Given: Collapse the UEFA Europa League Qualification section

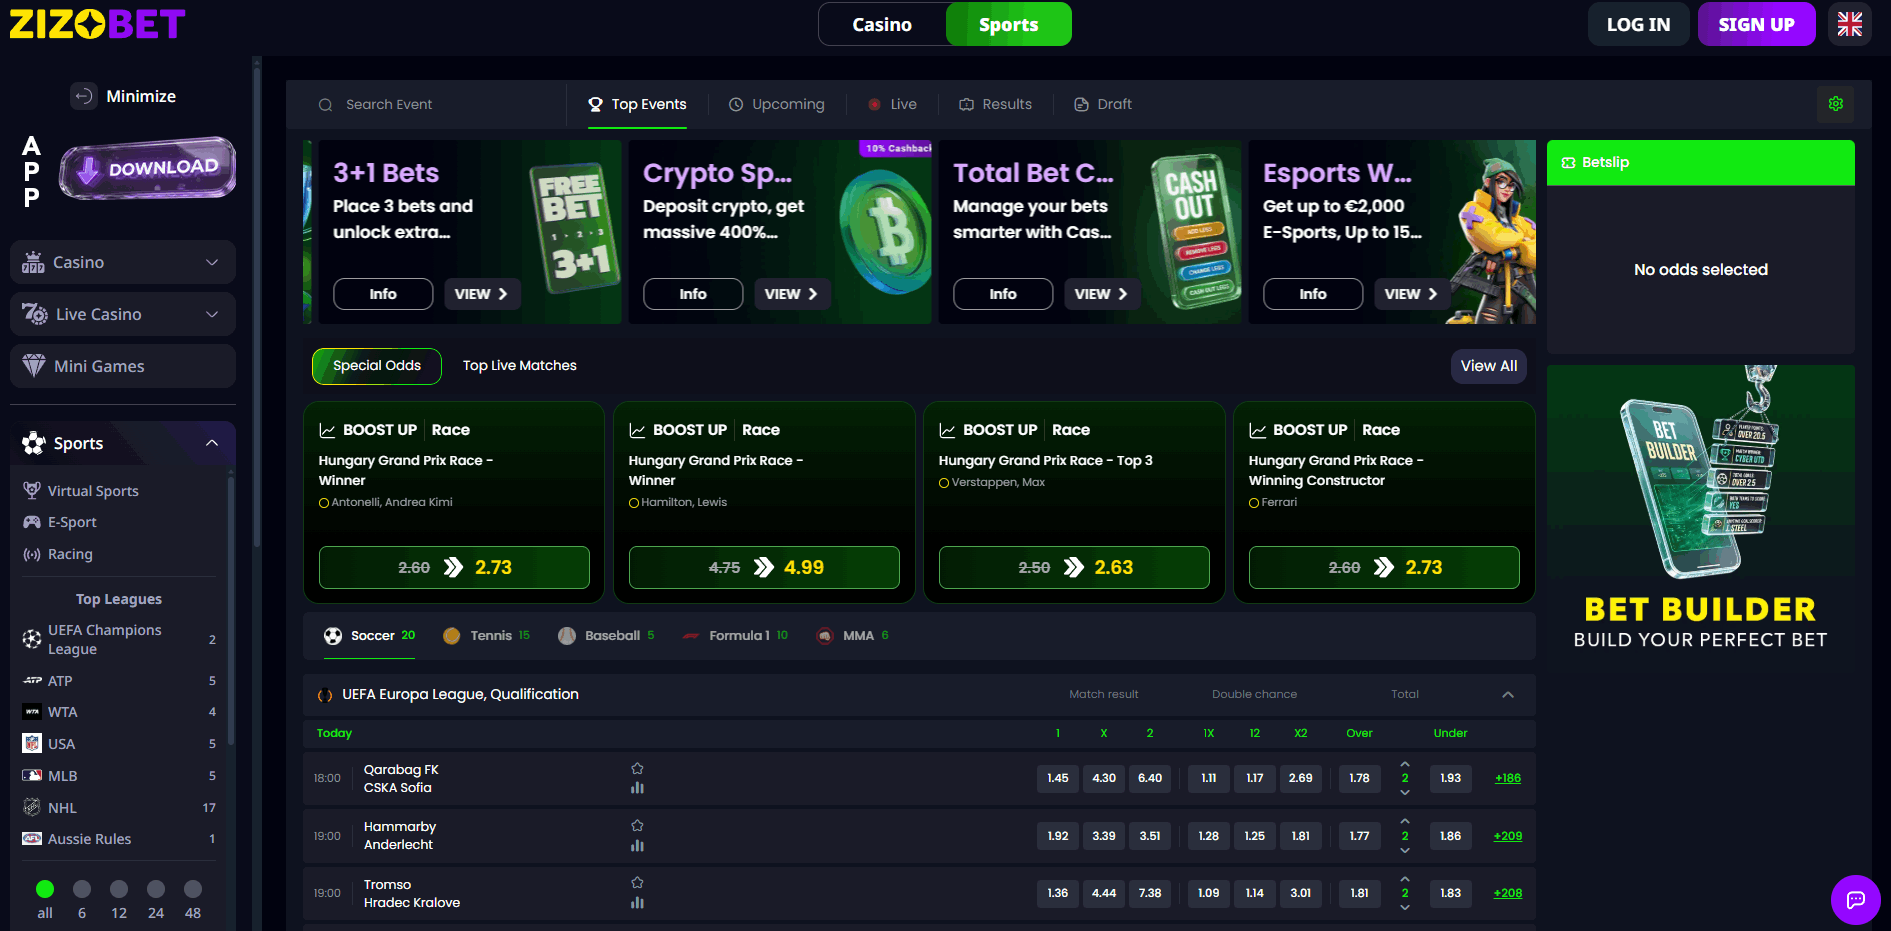Looking at the screenshot, I should [1508, 694].
